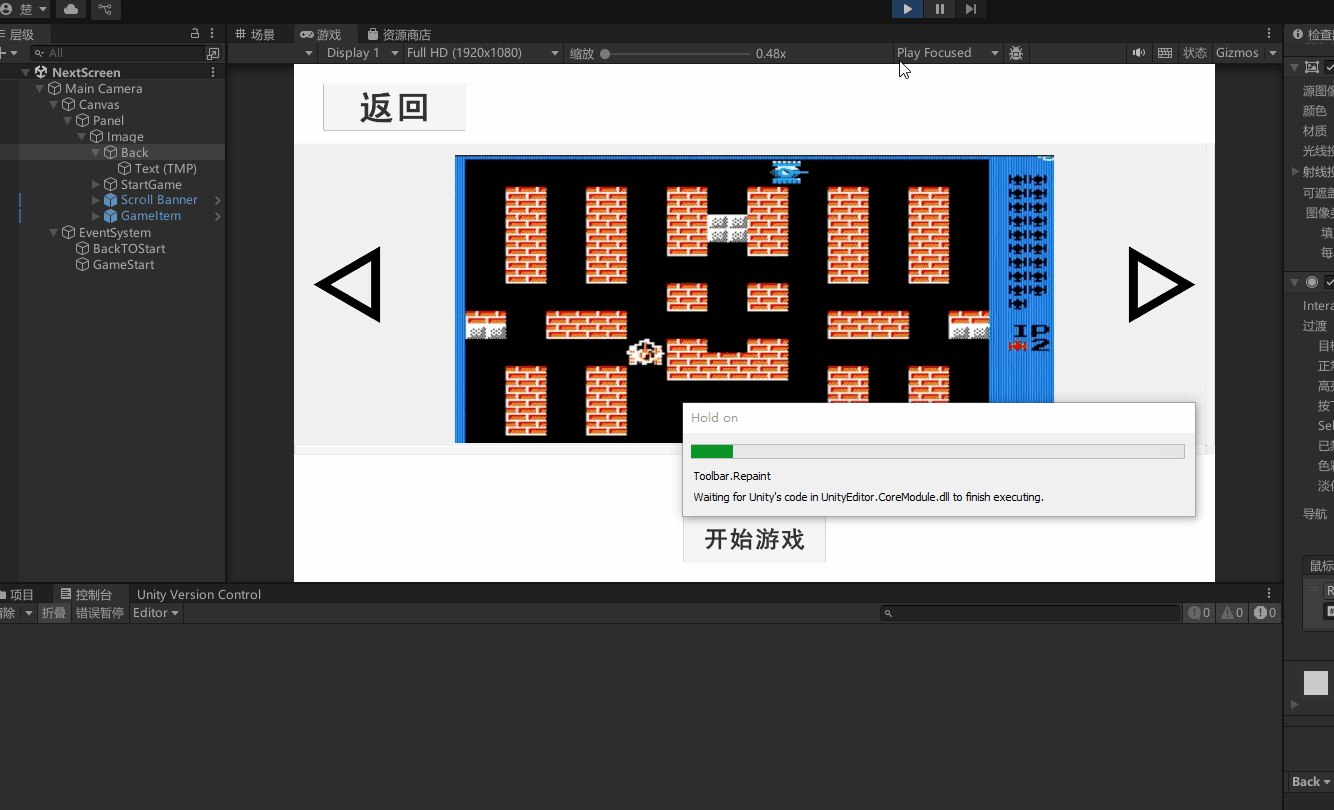Open the GameItem prefab via its right chevron
Image resolution: width=1334 pixels, height=810 pixels.
(x=217, y=216)
